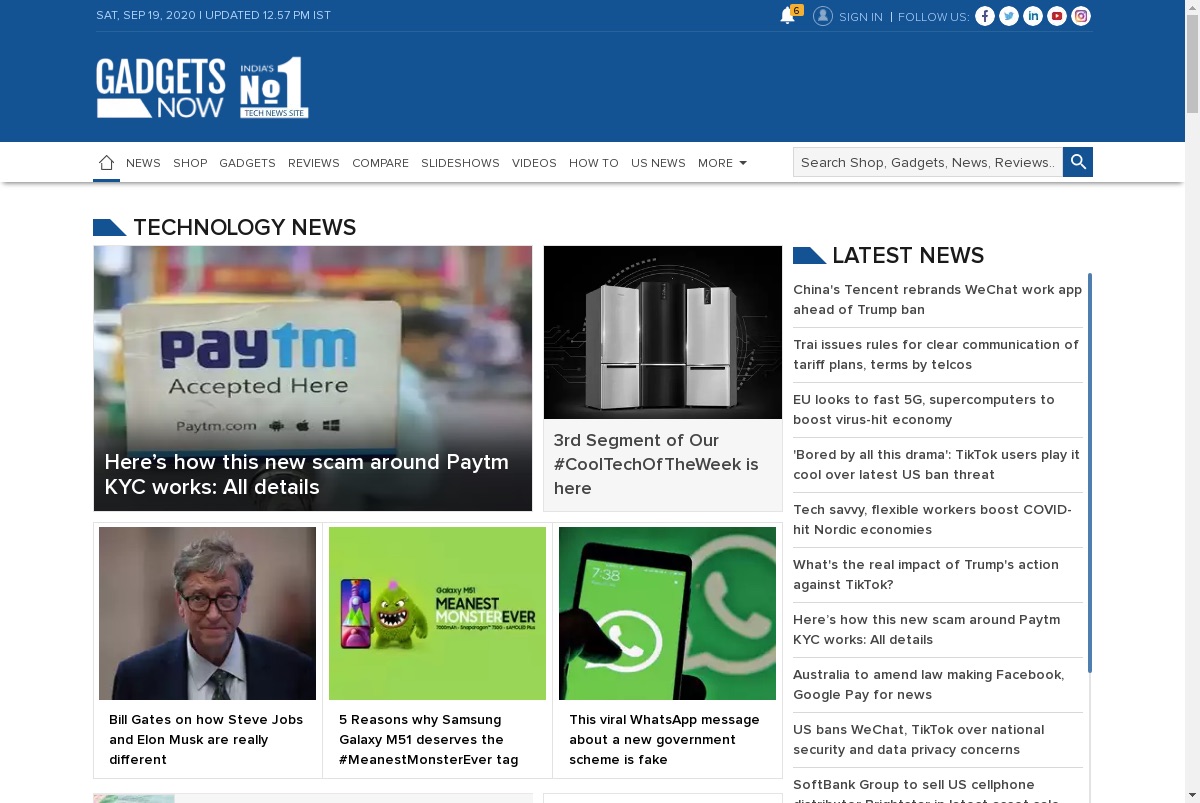The height and width of the screenshot is (803, 1200).
Task: Click the SIGN IN link
Action: 861,17
